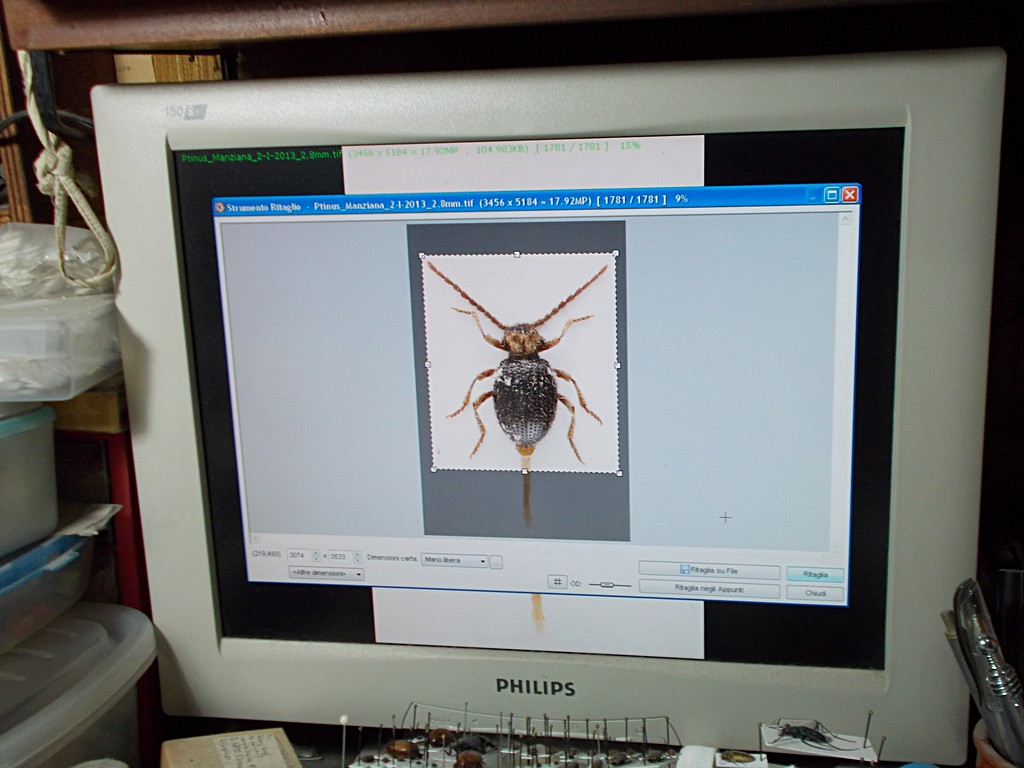1024x768 pixels.
Task: Click Ritaglia negli Appunti button
Action: click(x=709, y=590)
